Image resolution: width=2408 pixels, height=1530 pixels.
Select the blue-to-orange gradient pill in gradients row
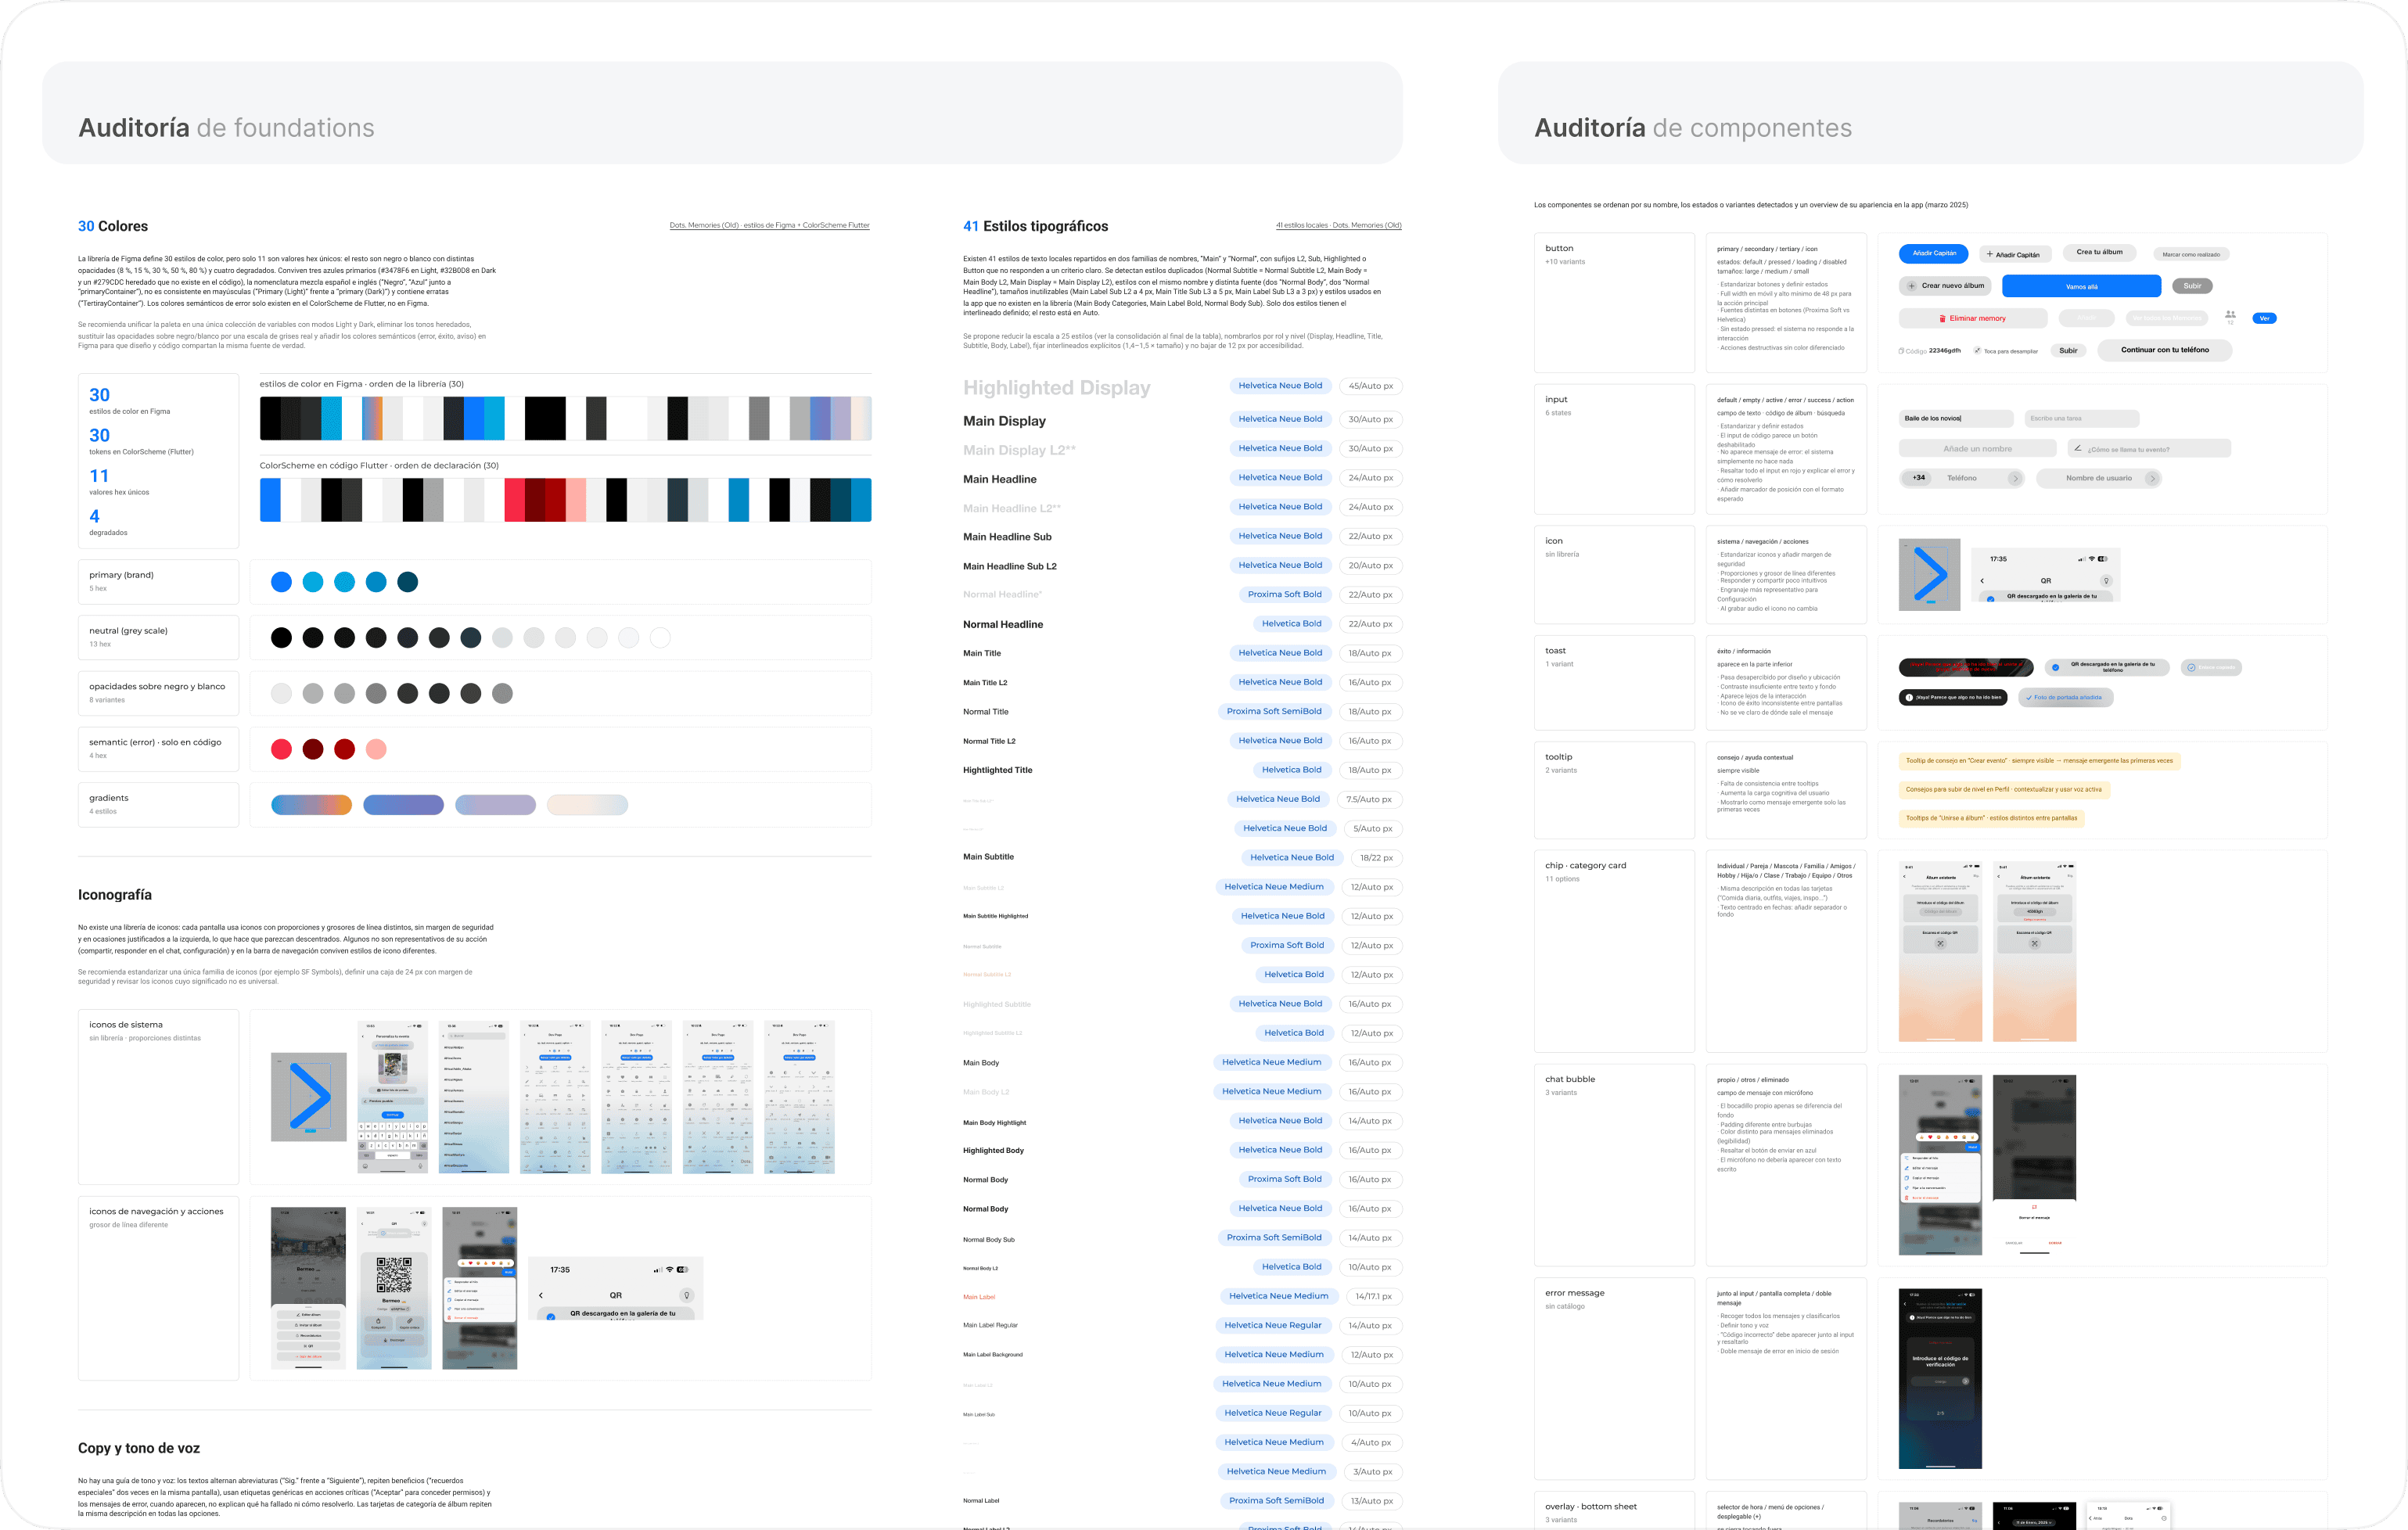click(311, 805)
